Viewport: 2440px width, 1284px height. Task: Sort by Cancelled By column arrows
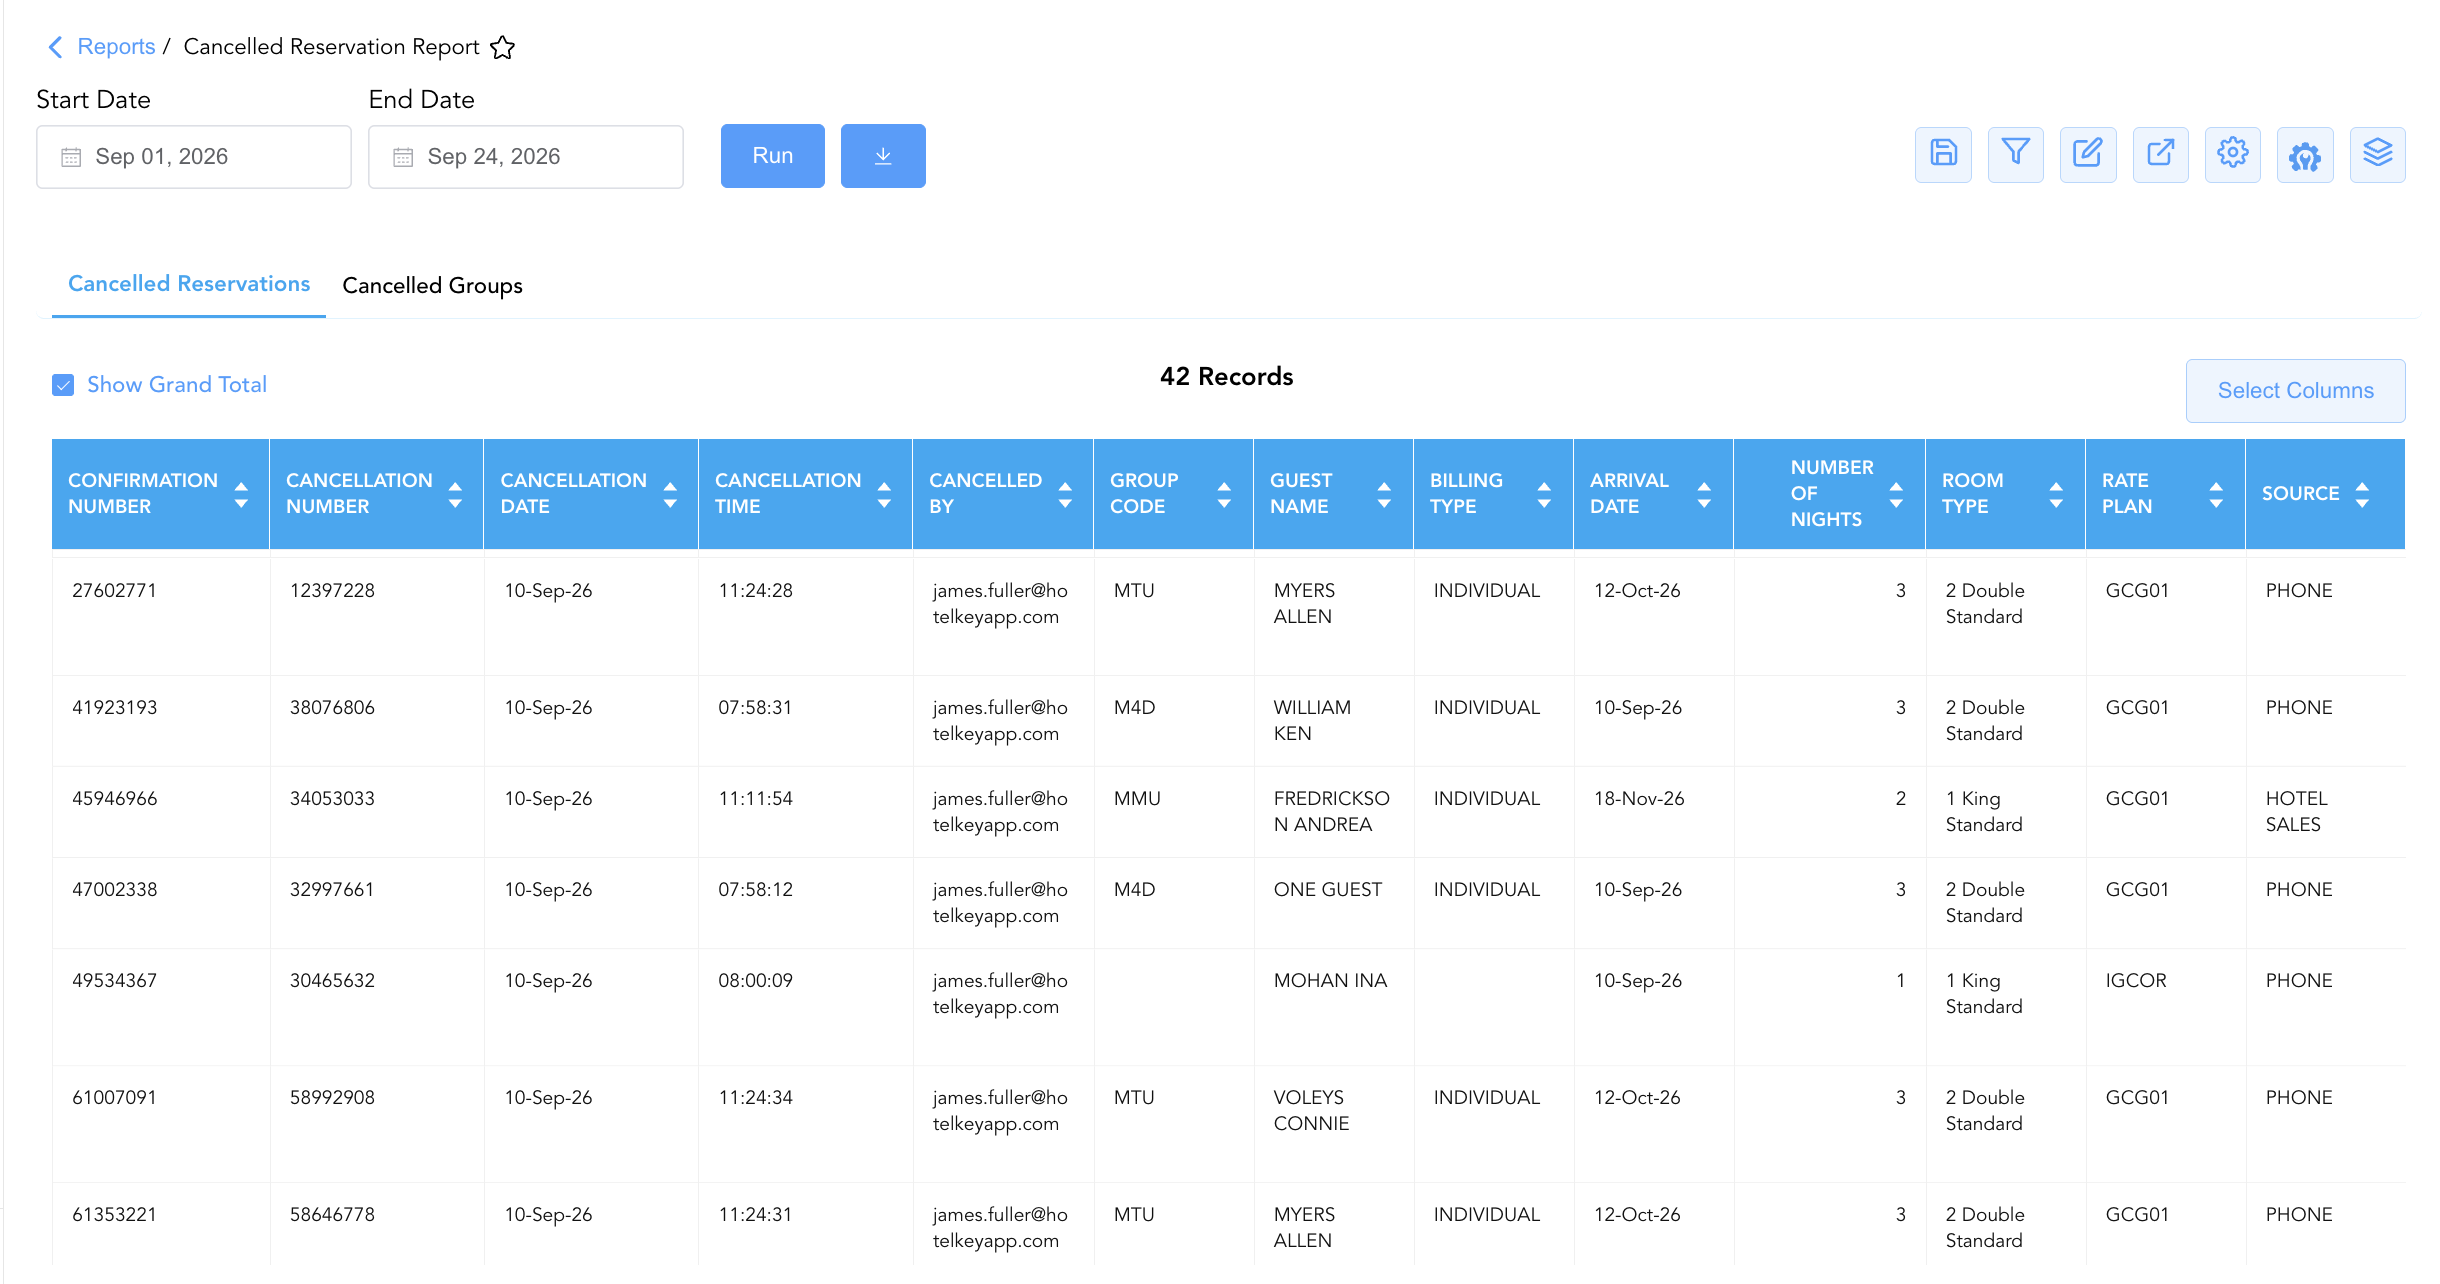pyautogui.click(x=1065, y=494)
